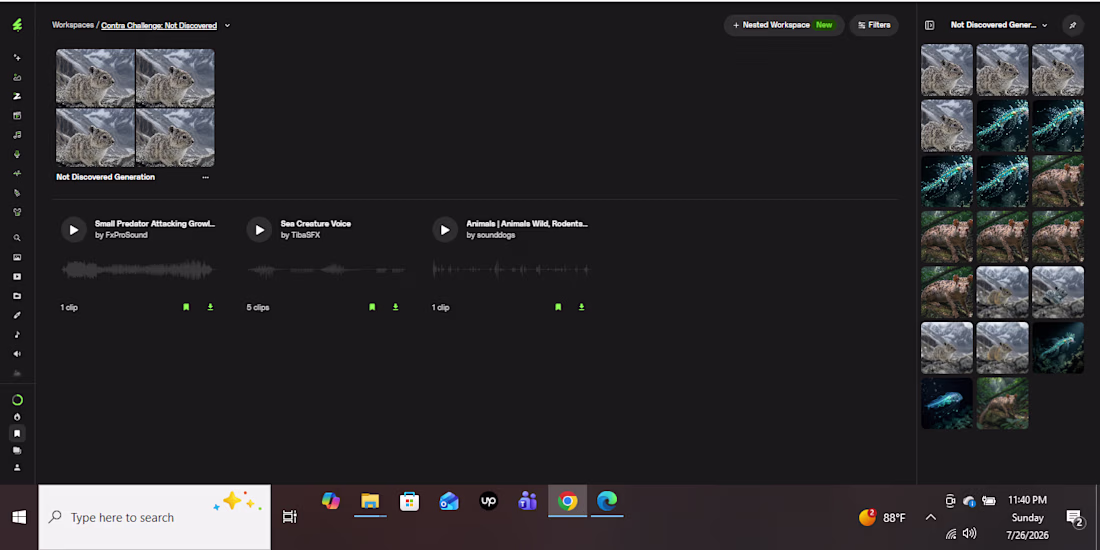Browse graphics brush icon in sidebar
Image resolution: width=1100 pixels, height=550 pixels.
click(18, 315)
